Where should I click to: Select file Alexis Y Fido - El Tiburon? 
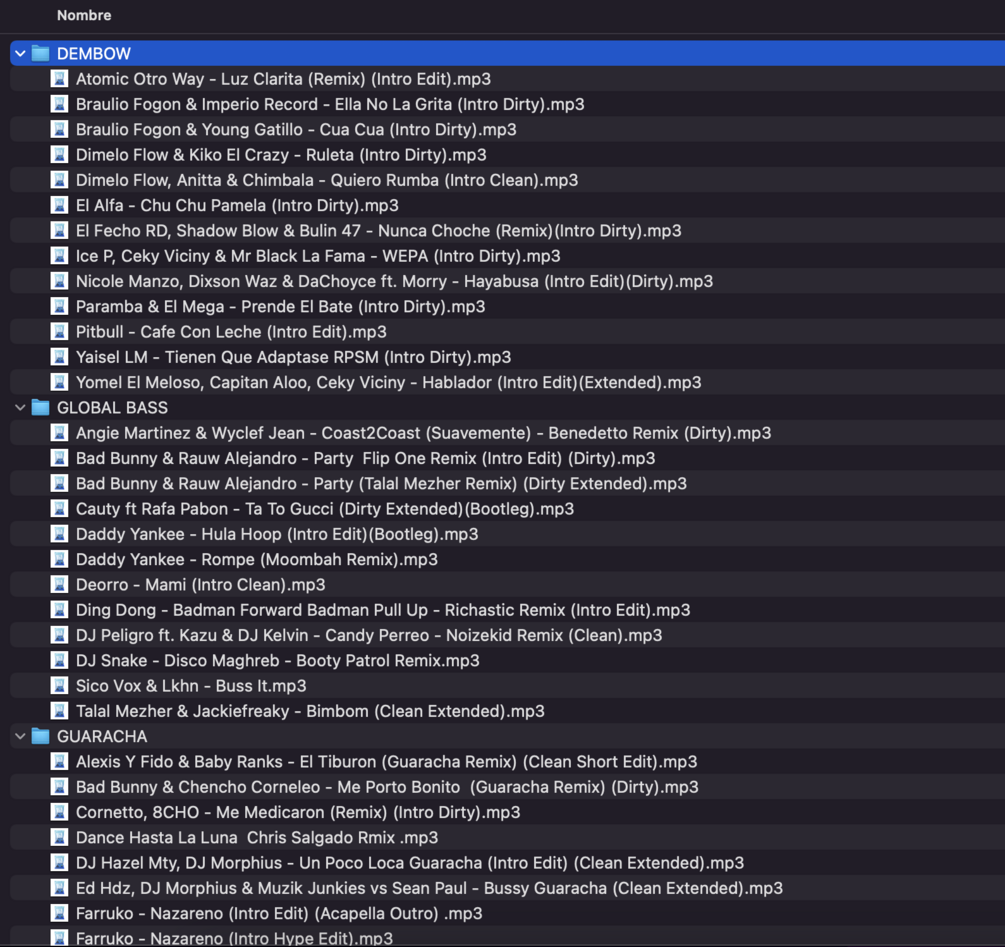pyautogui.click(x=386, y=762)
